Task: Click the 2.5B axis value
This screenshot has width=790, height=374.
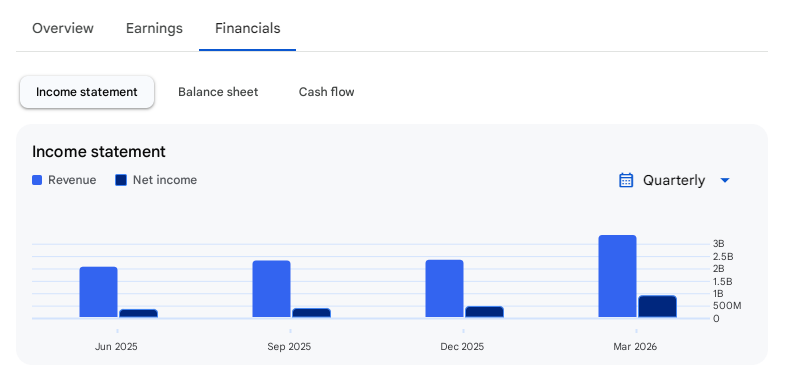Action: 723,256
